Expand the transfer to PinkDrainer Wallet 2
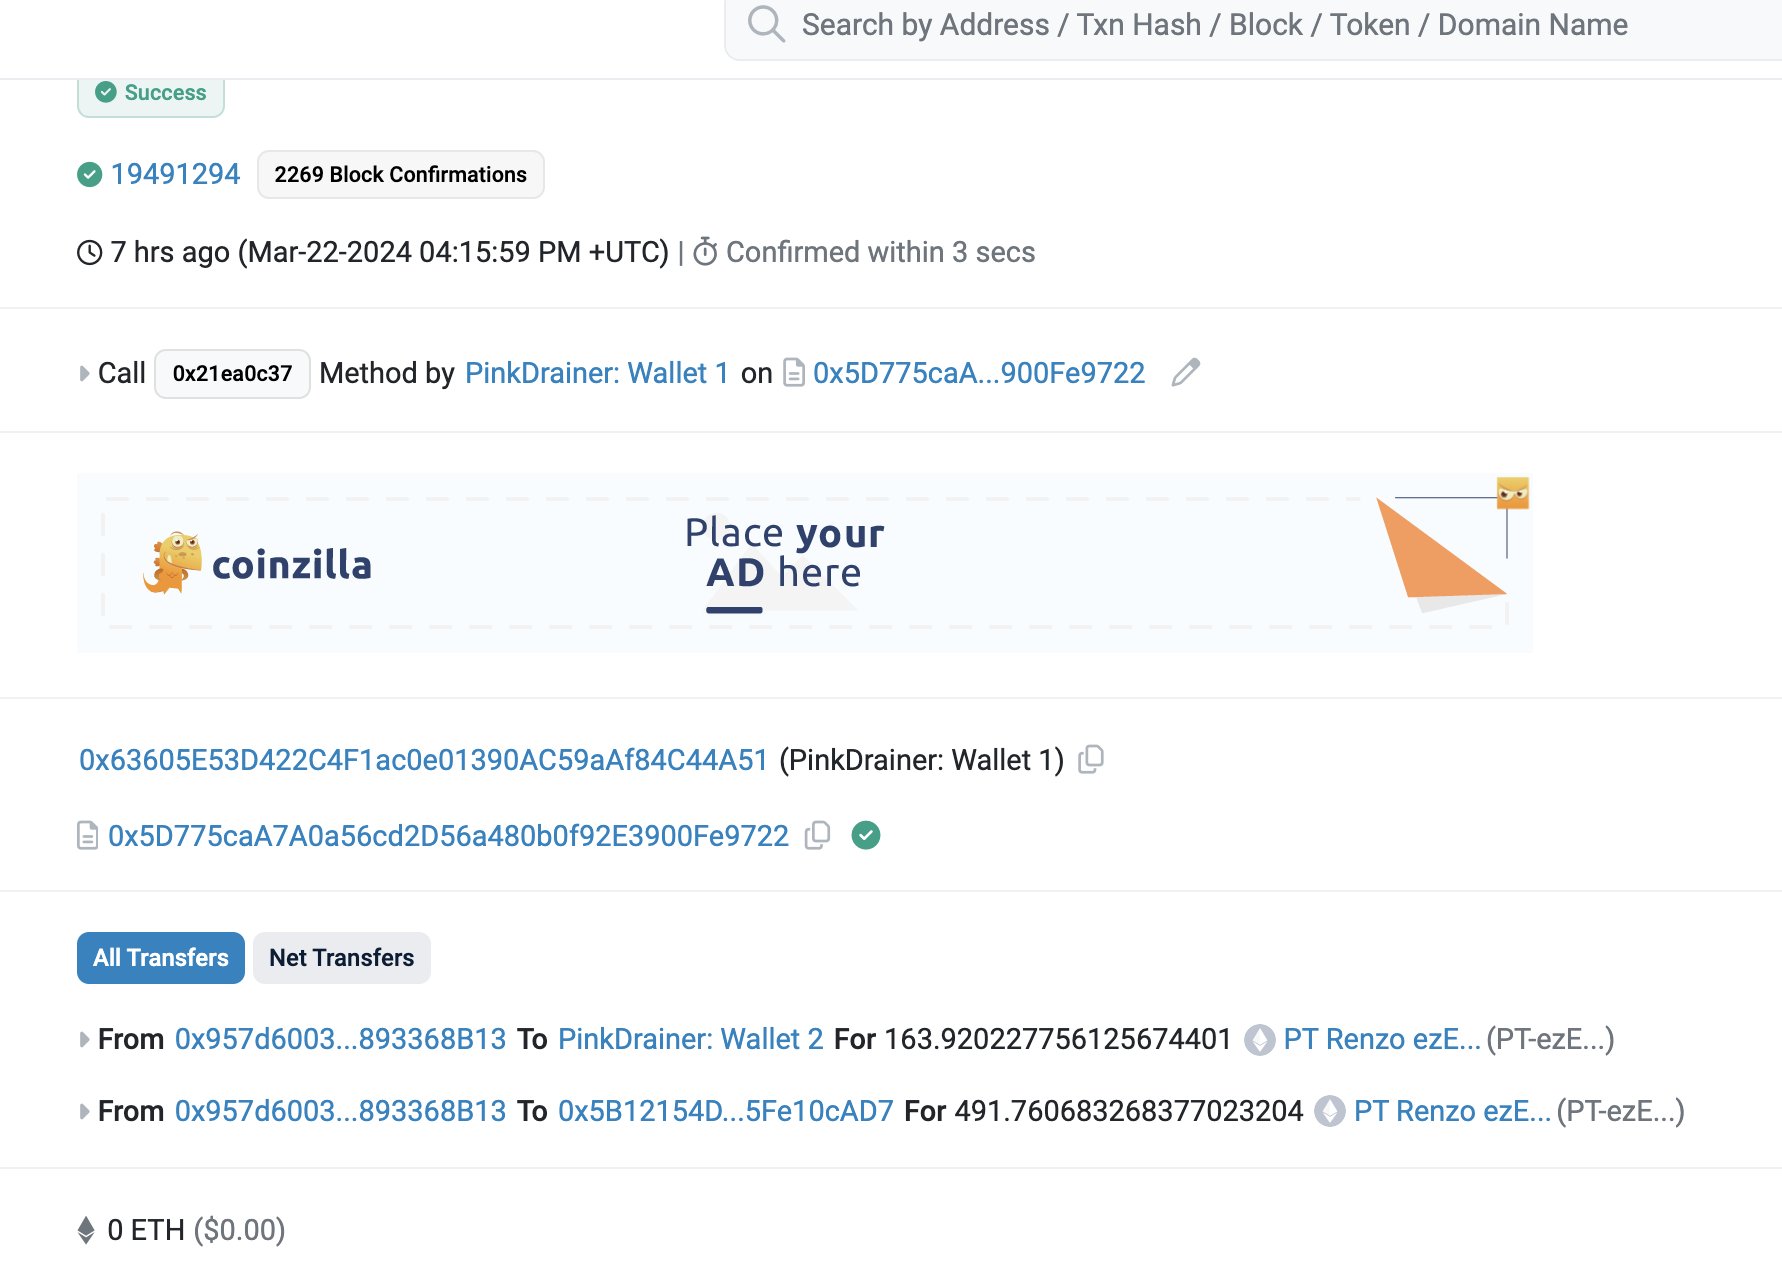 pyautogui.click(x=84, y=1040)
